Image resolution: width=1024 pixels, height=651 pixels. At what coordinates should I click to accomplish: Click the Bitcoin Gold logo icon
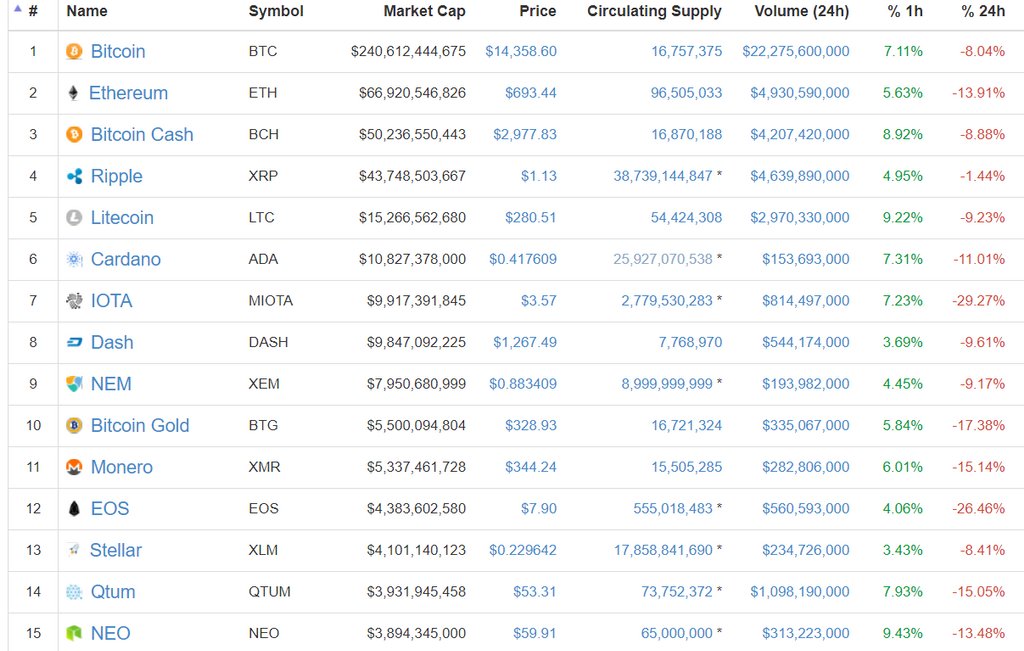tap(74, 426)
